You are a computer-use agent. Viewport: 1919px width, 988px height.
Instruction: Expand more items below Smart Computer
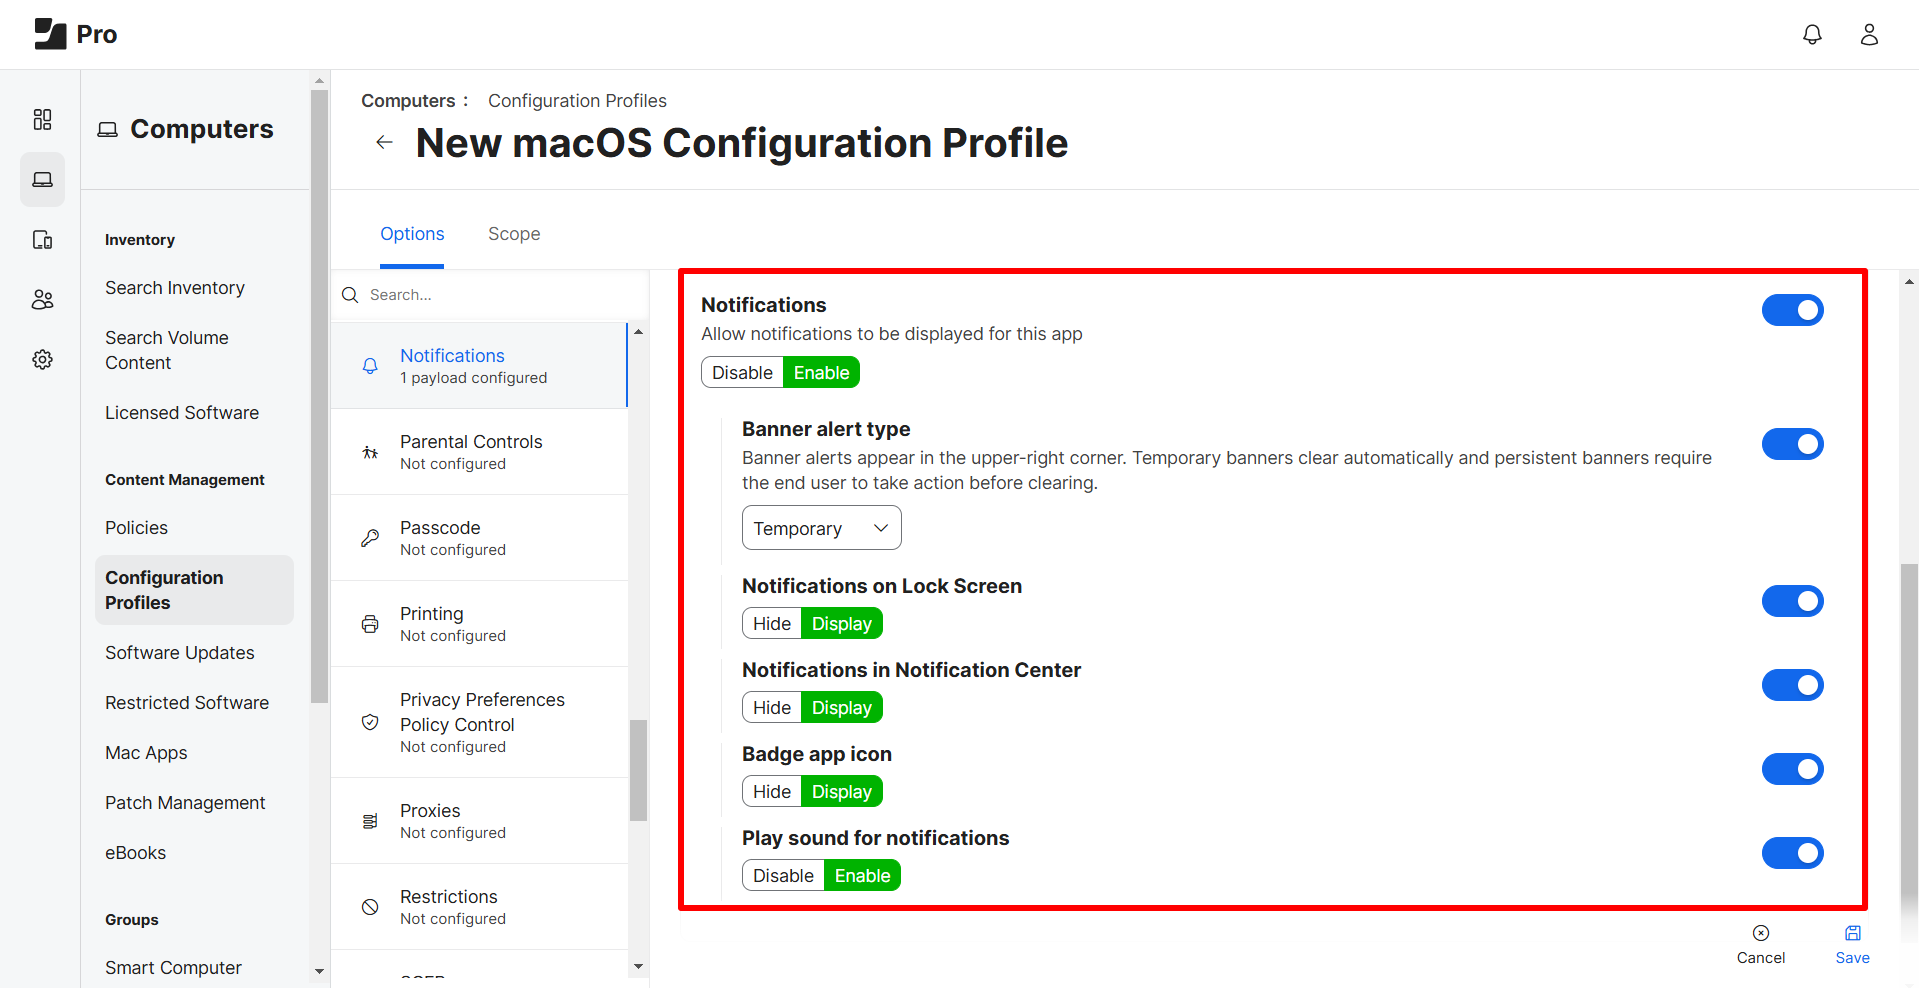click(319, 971)
